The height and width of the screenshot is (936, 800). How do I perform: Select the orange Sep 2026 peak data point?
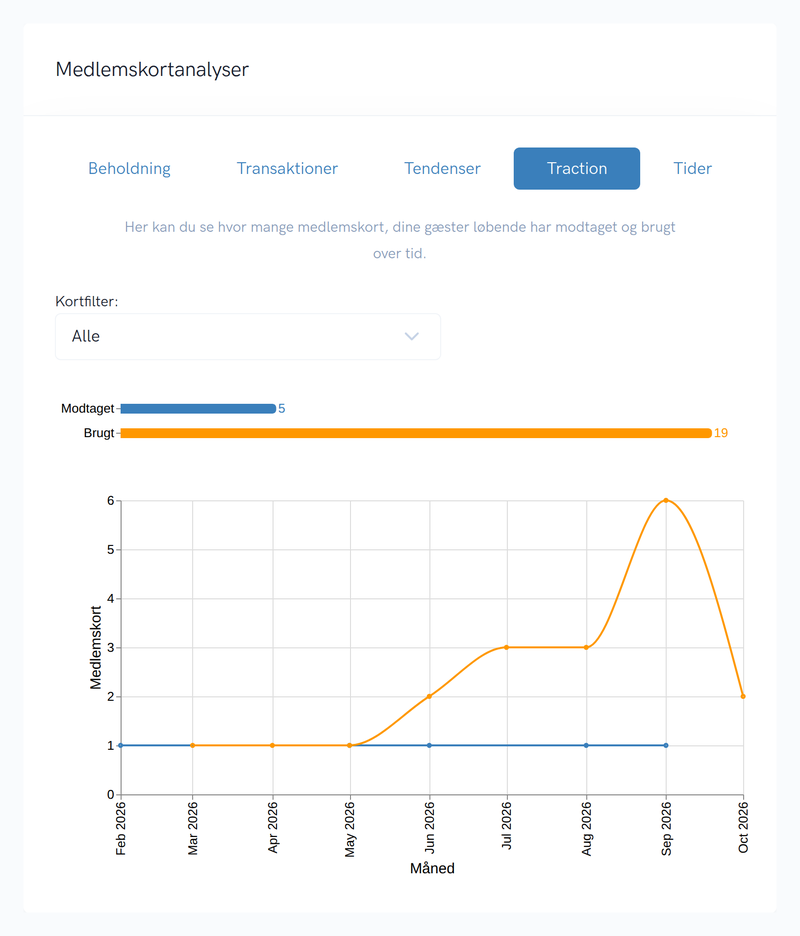[x=666, y=500]
